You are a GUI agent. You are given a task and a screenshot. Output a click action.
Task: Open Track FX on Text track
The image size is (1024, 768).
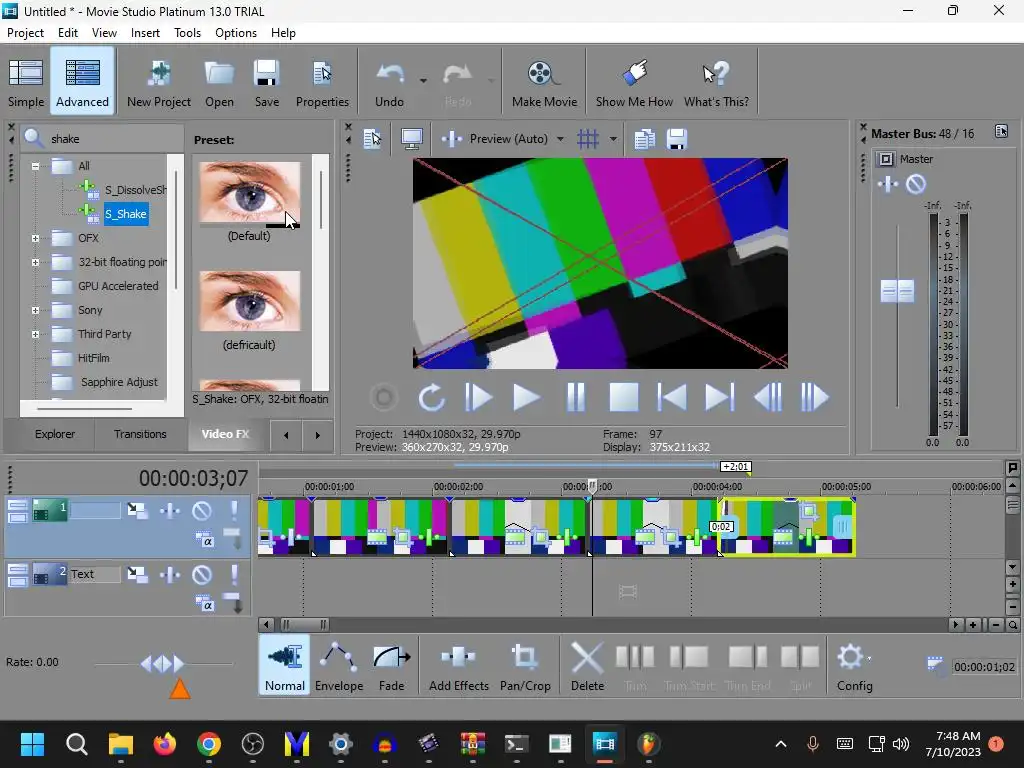[x=170, y=575]
